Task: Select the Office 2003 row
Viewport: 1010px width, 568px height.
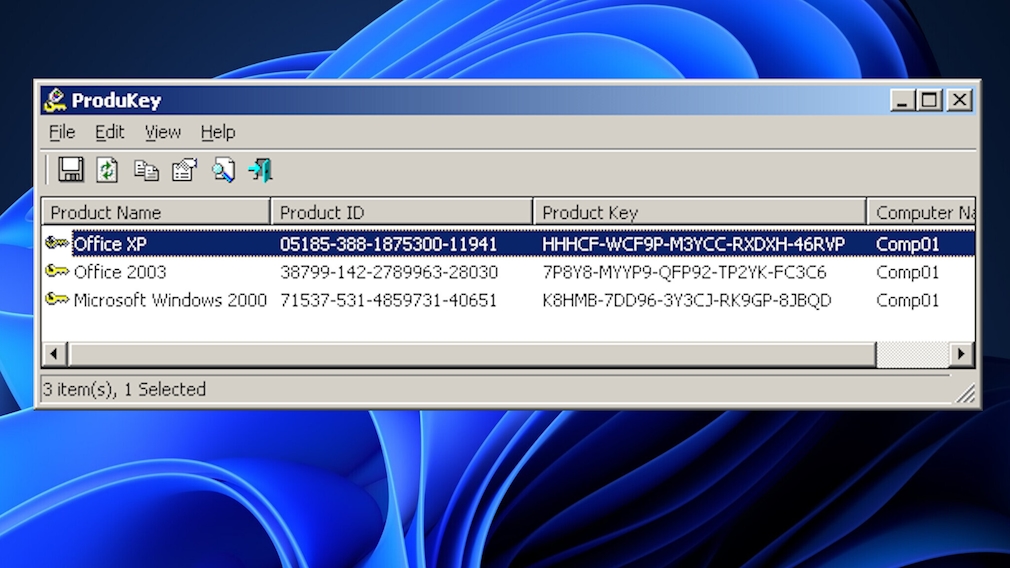Action: pos(120,272)
